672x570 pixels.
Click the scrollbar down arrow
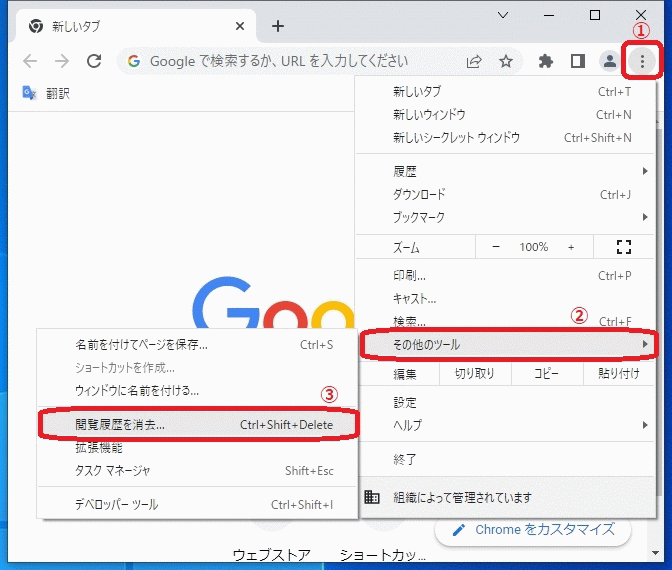pos(655,553)
